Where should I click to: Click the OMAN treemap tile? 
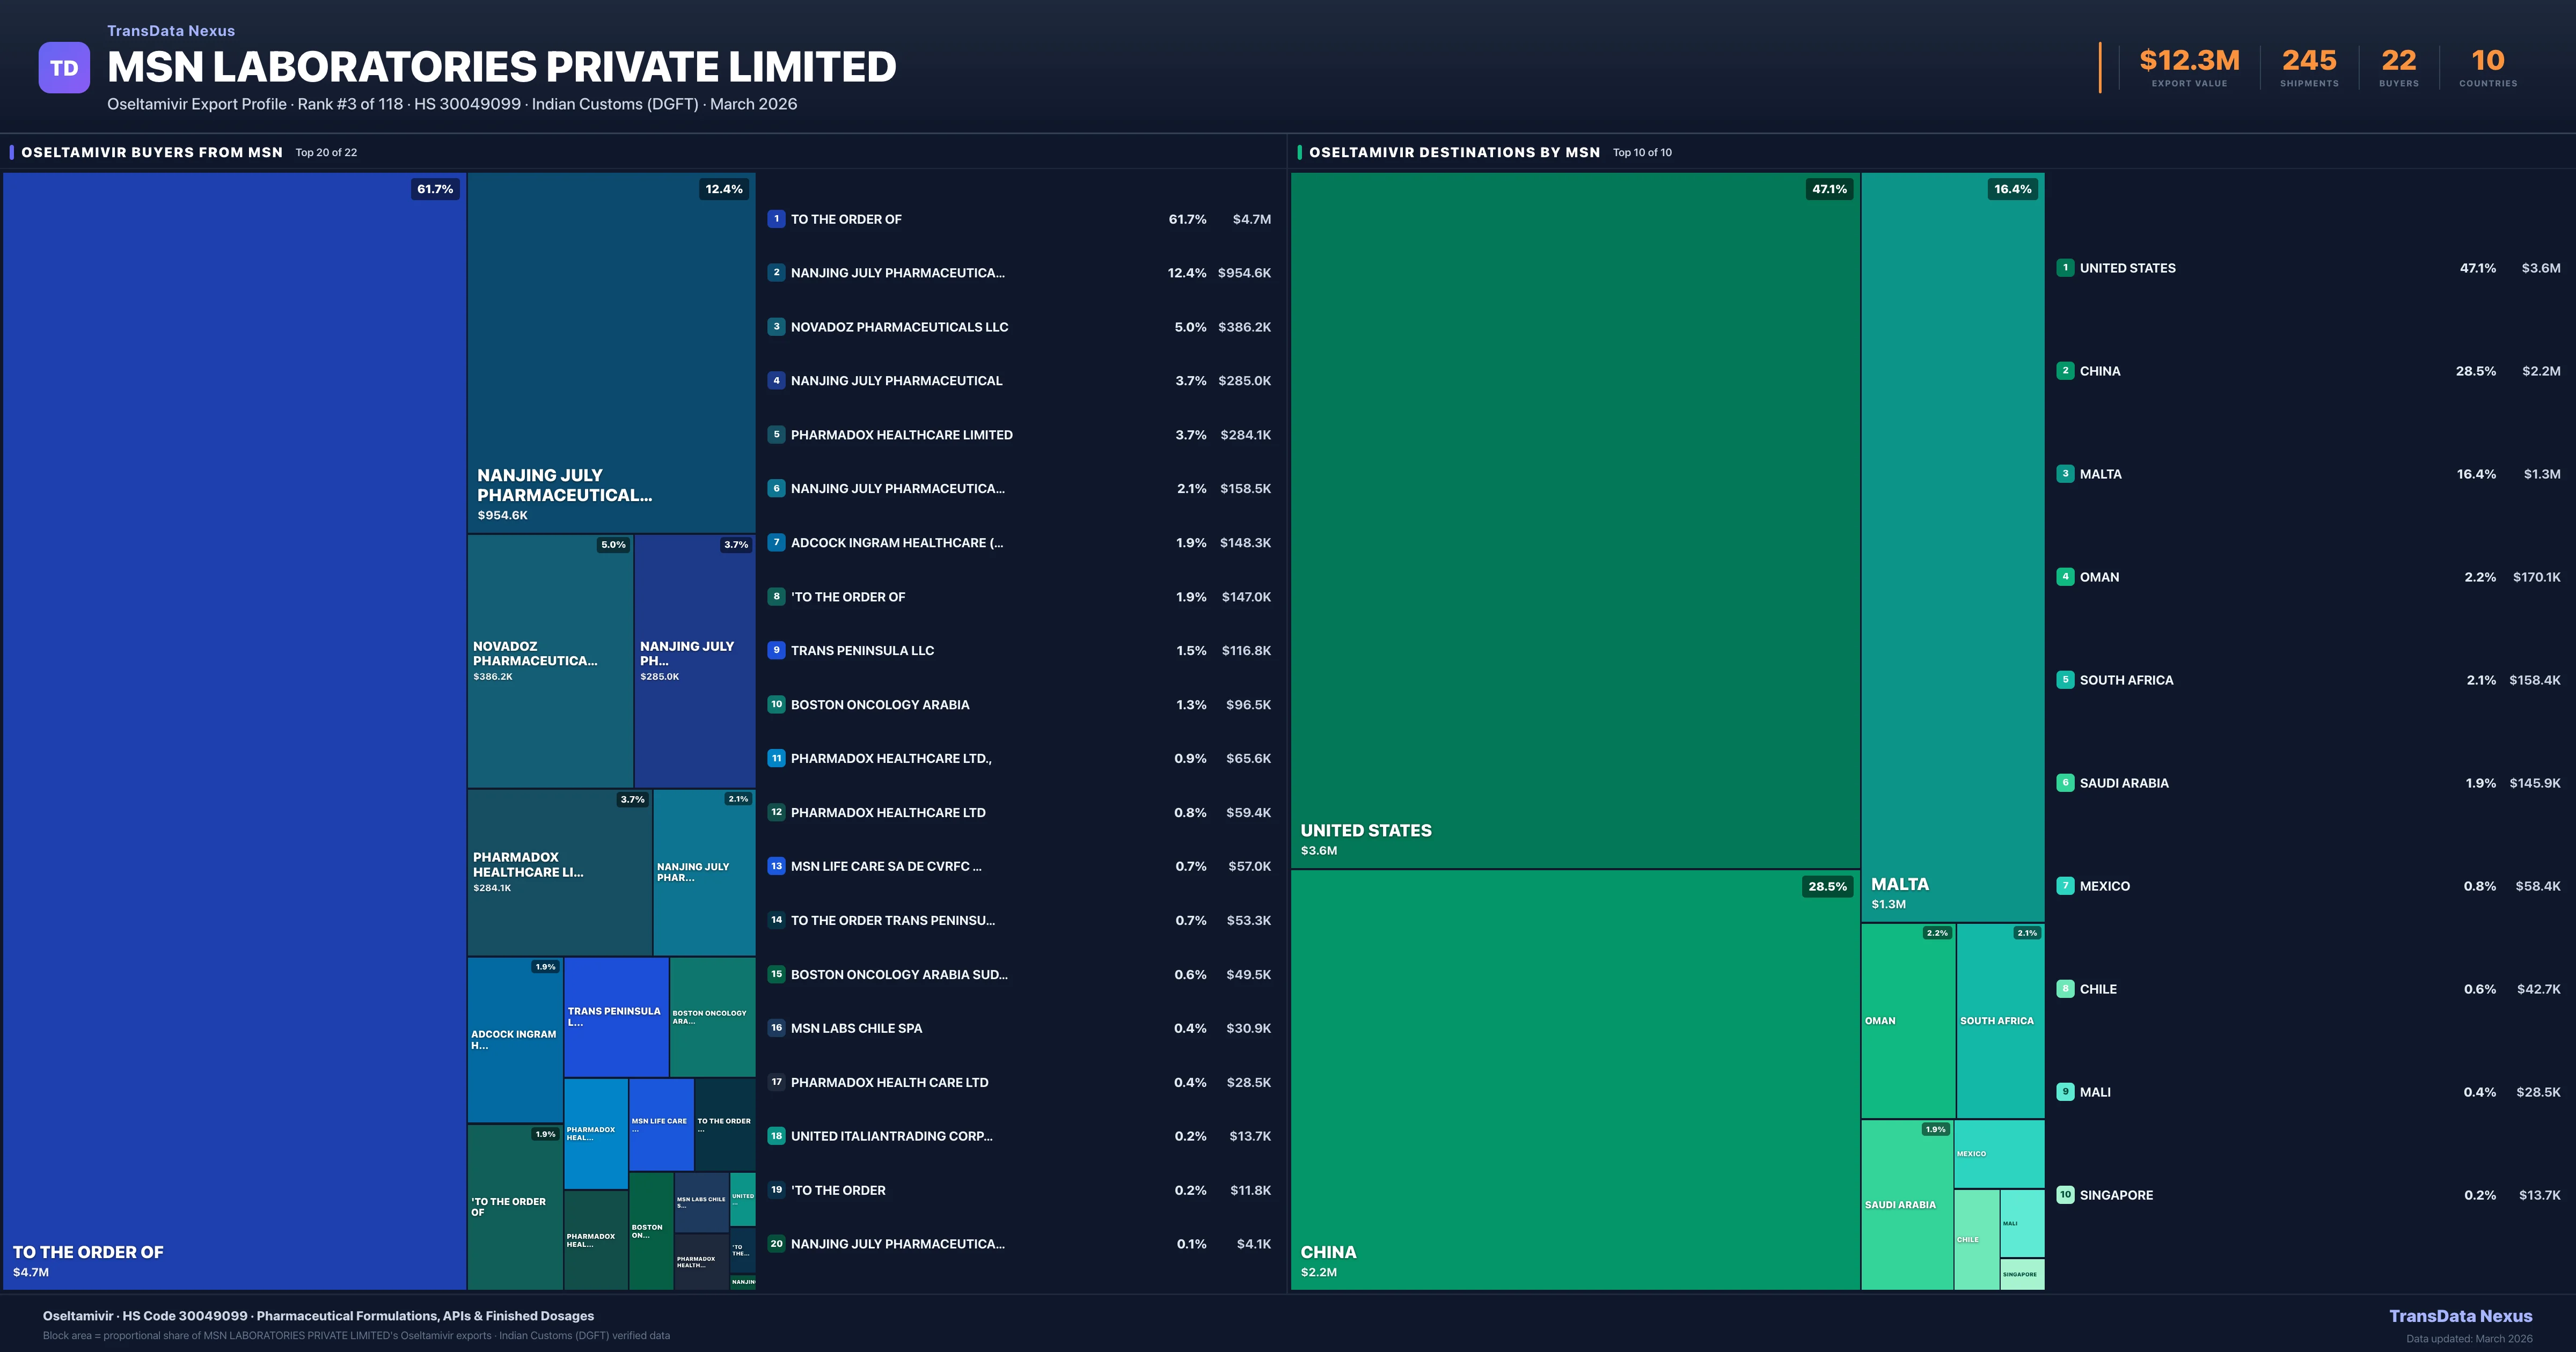tap(1907, 1020)
